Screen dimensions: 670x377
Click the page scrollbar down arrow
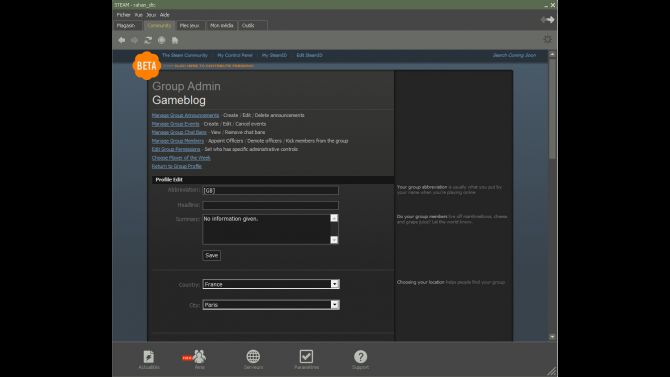[x=552, y=337]
